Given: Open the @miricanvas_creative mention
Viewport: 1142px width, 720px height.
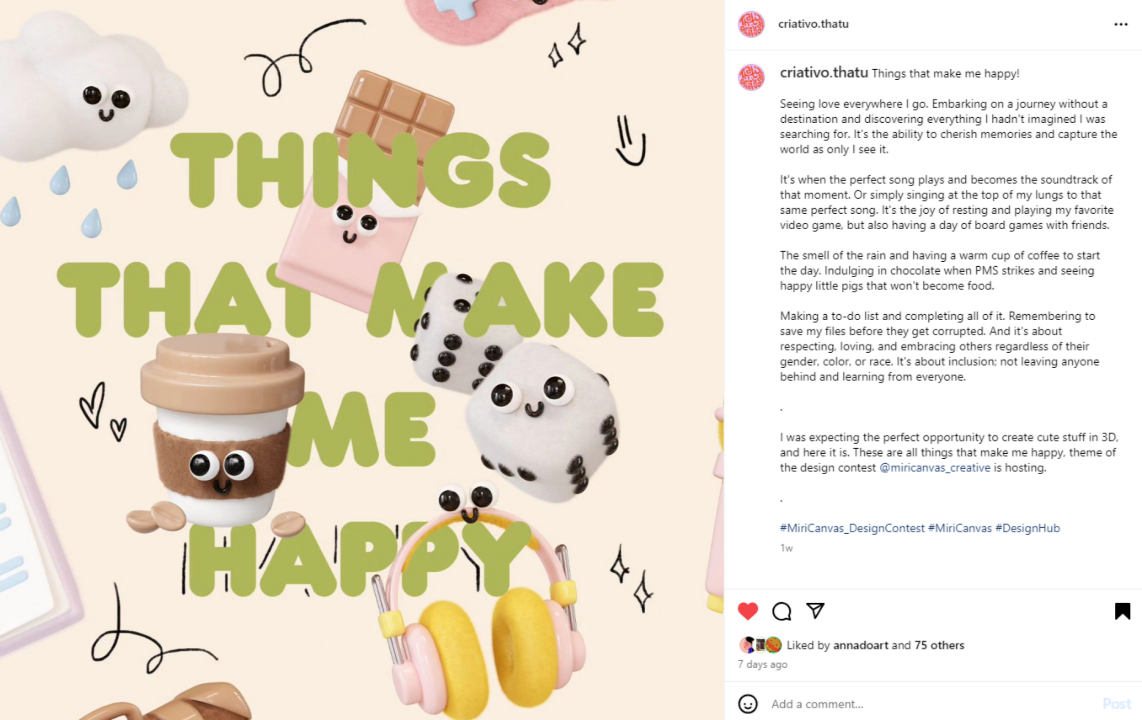Looking at the screenshot, I should pos(935,467).
